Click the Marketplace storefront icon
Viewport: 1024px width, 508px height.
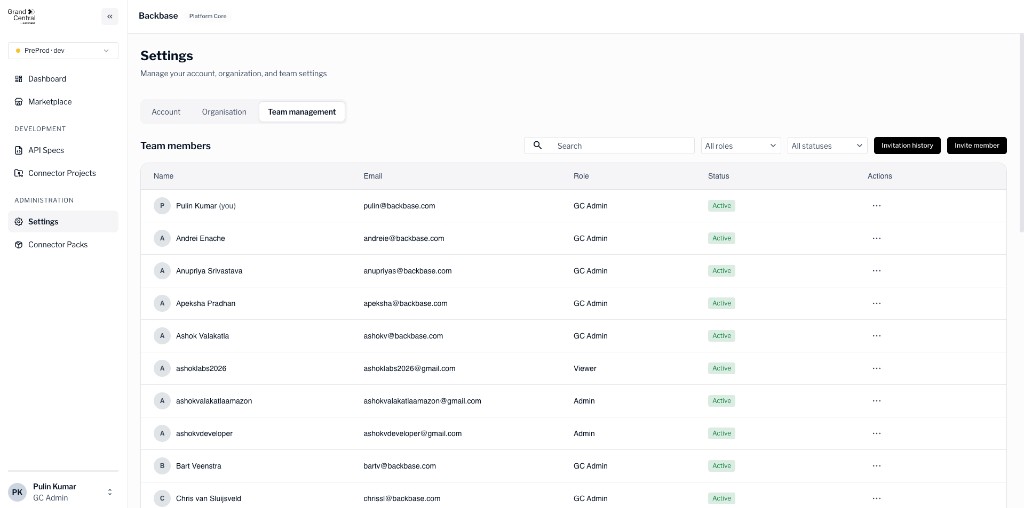[x=18, y=102]
